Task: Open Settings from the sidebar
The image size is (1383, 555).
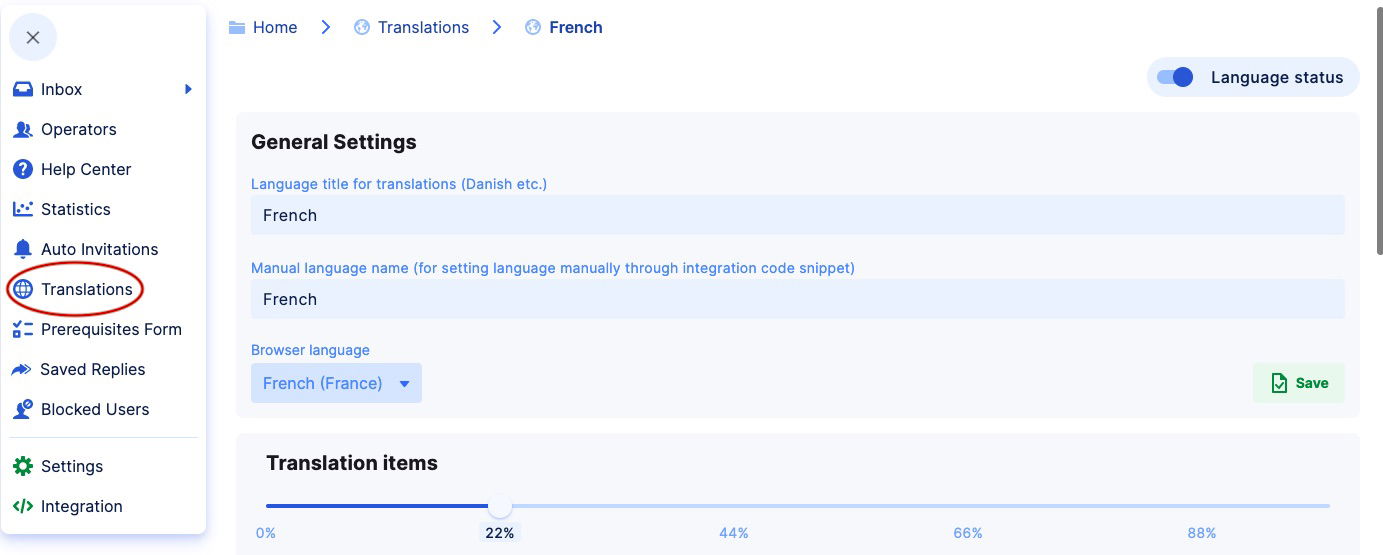Action: click(x=71, y=466)
